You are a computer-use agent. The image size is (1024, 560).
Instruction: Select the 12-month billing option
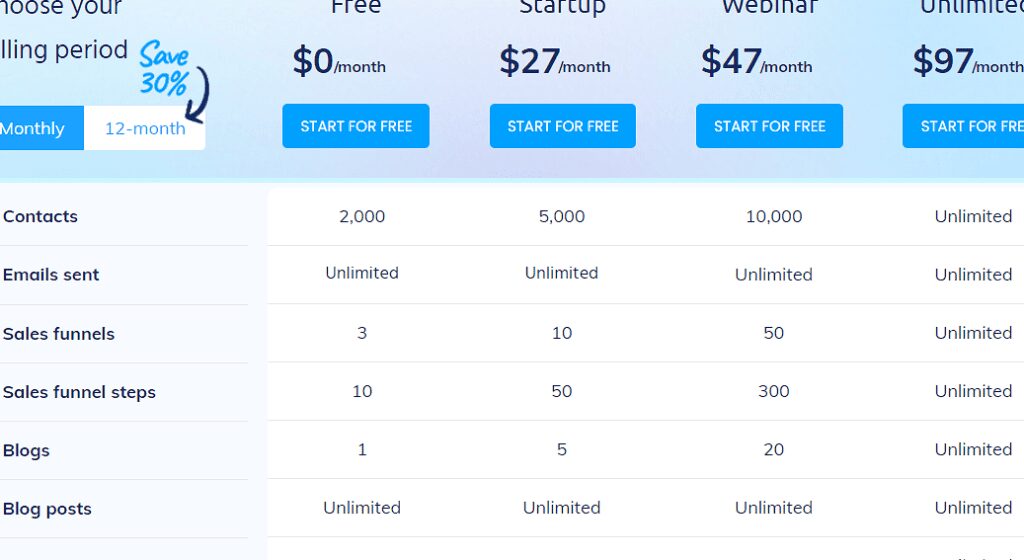coord(145,128)
